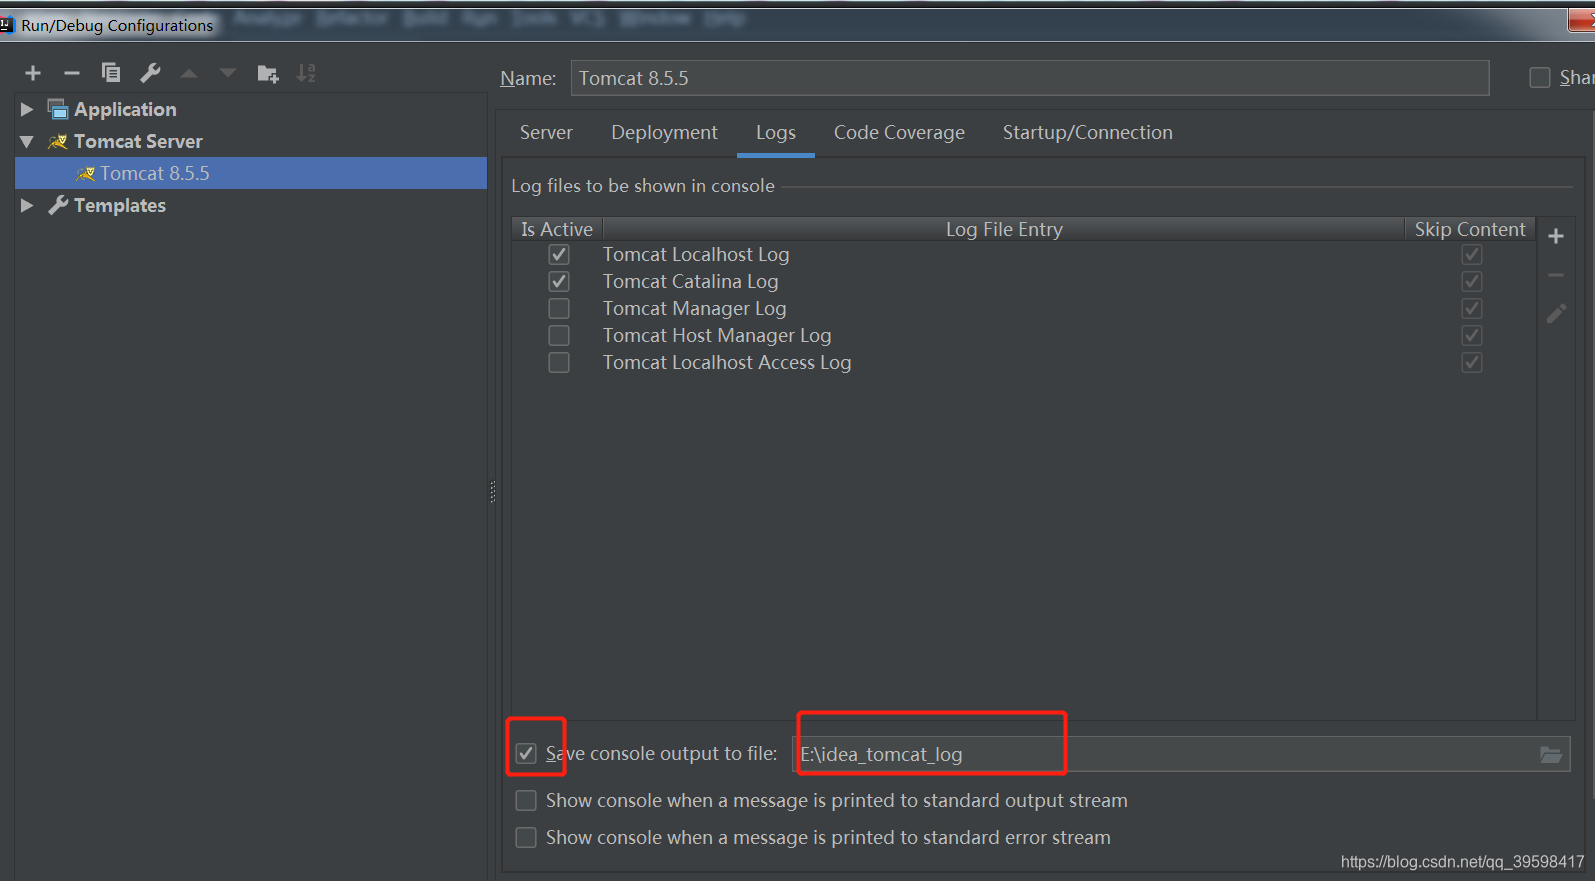
Task: Toggle Skip Content for Tomcat Catalina Log
Action: [1472, 281]
